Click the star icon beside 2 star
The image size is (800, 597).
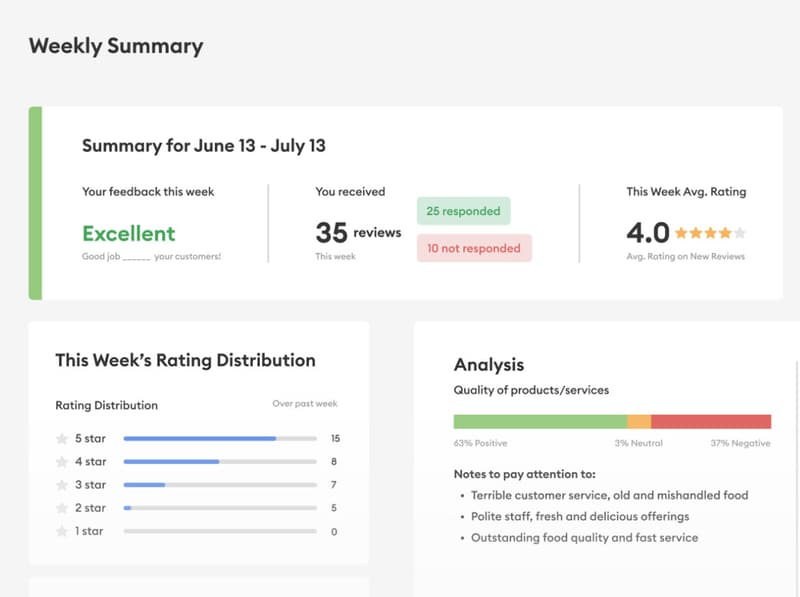[x=62, y=508]
